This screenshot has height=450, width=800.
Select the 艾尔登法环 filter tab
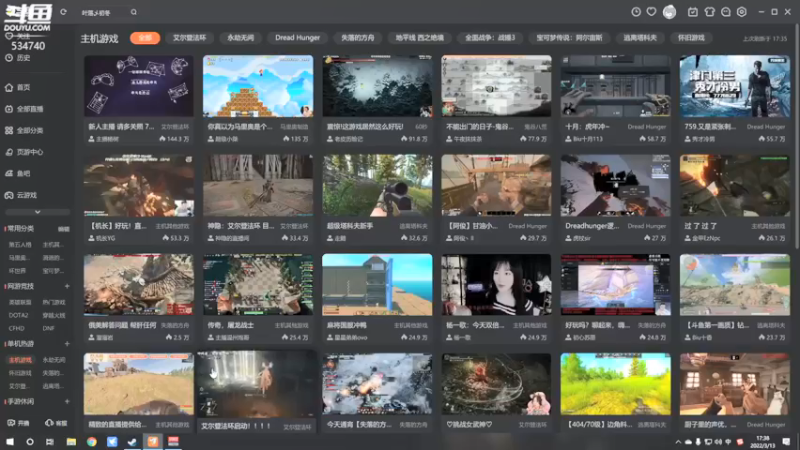tap(189, 38)
